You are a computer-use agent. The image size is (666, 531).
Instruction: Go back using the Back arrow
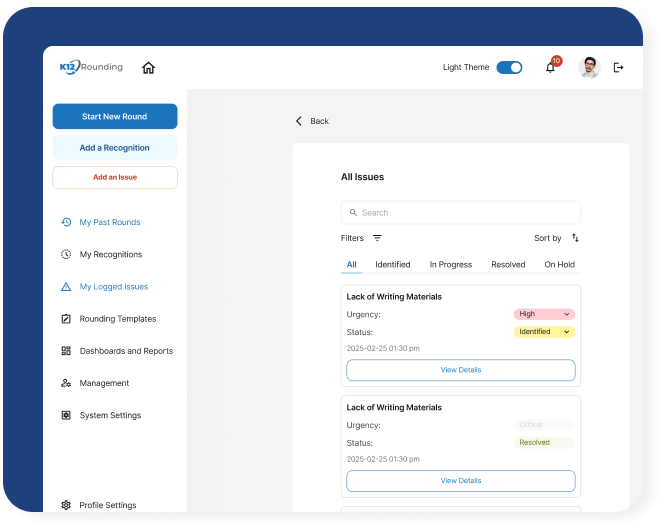click(311, 121)
